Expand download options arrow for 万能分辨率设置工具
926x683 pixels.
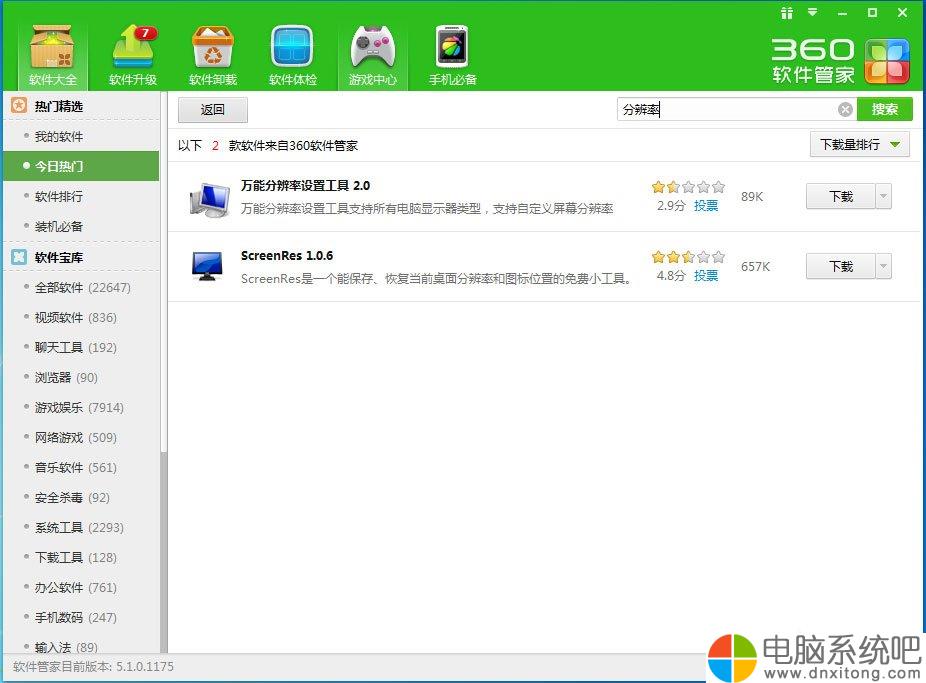click(883, 197)
